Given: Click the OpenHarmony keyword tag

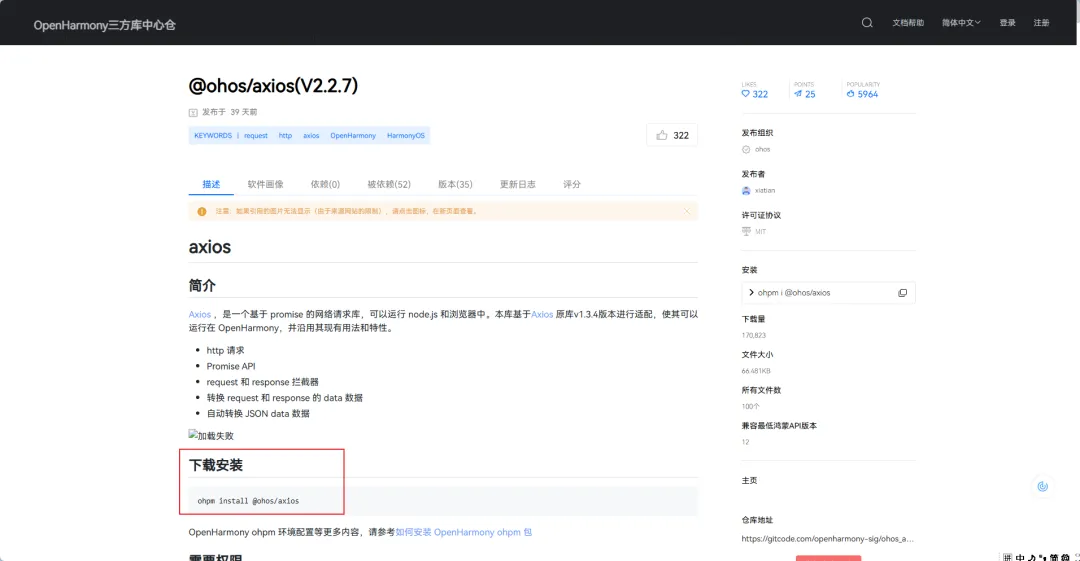Looking at the screenshot, I should coord(353,136).
